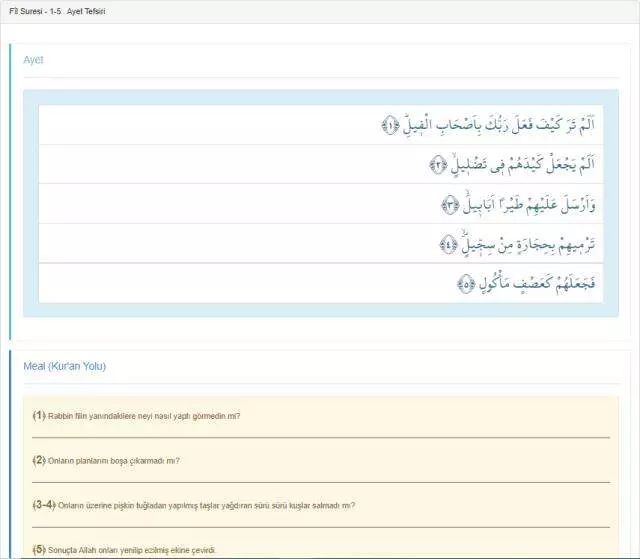The height and width of the screenshot is (559, 640).
Task: Select the second Arabic verse row
Action: point(321,164)
